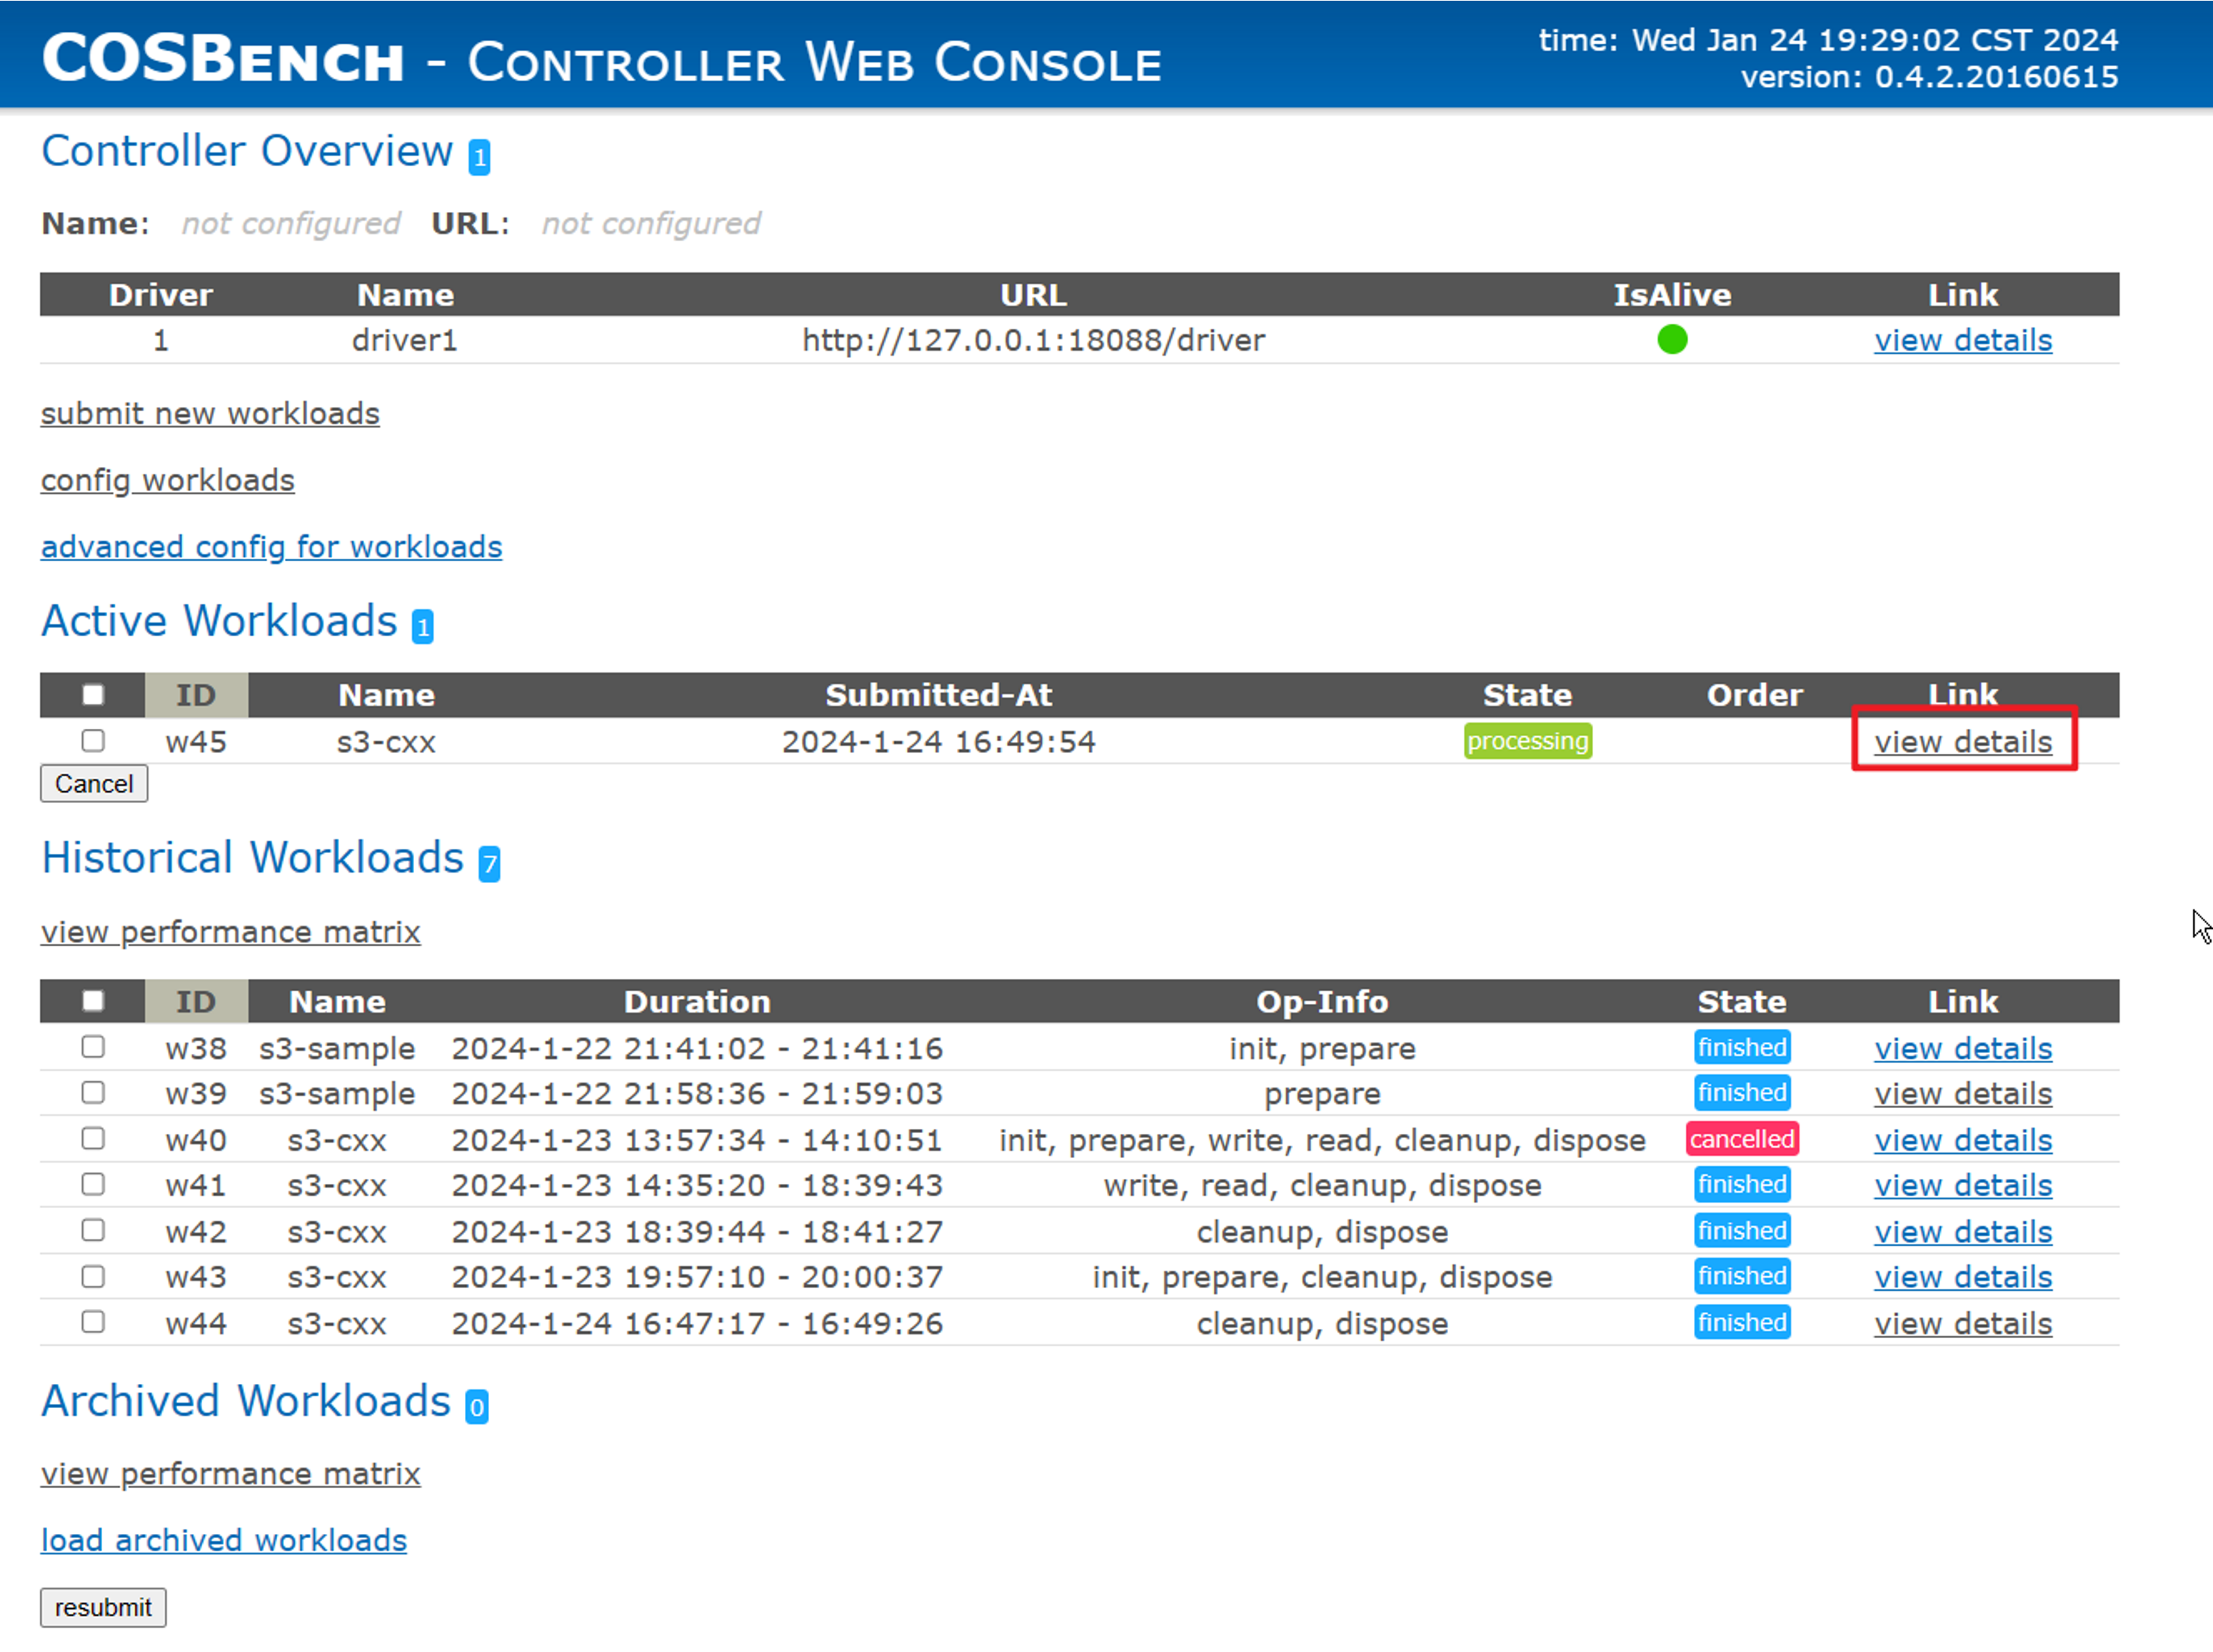Viewport: 2213px width, 1652px height.
Task: Click the Historical Workloads count badge
Action: [x=489, y=864]
